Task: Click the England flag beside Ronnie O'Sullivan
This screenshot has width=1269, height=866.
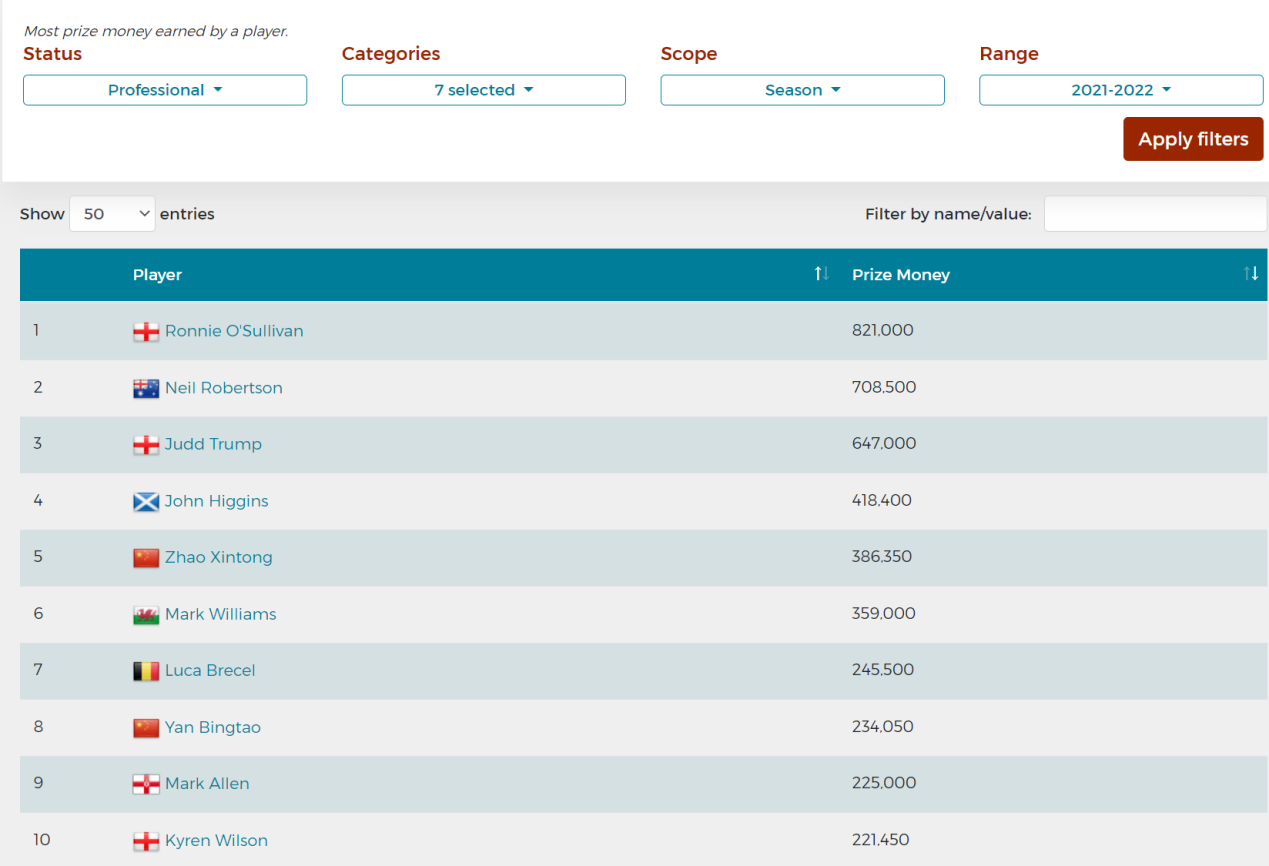Action: (x=146, y=332)
